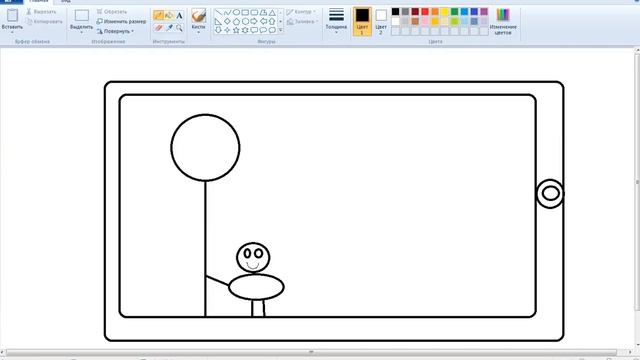This screenshot has height=360, width=640.
Task: Switch to the Home (Главная) tab
Action: click(x=39, y=2)
